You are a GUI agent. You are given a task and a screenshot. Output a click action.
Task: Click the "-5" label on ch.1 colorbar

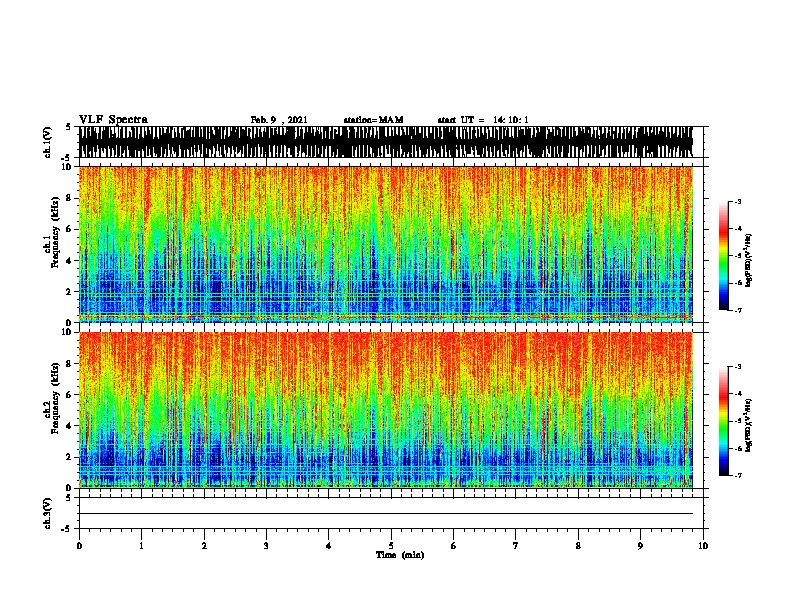click(738, 256)
